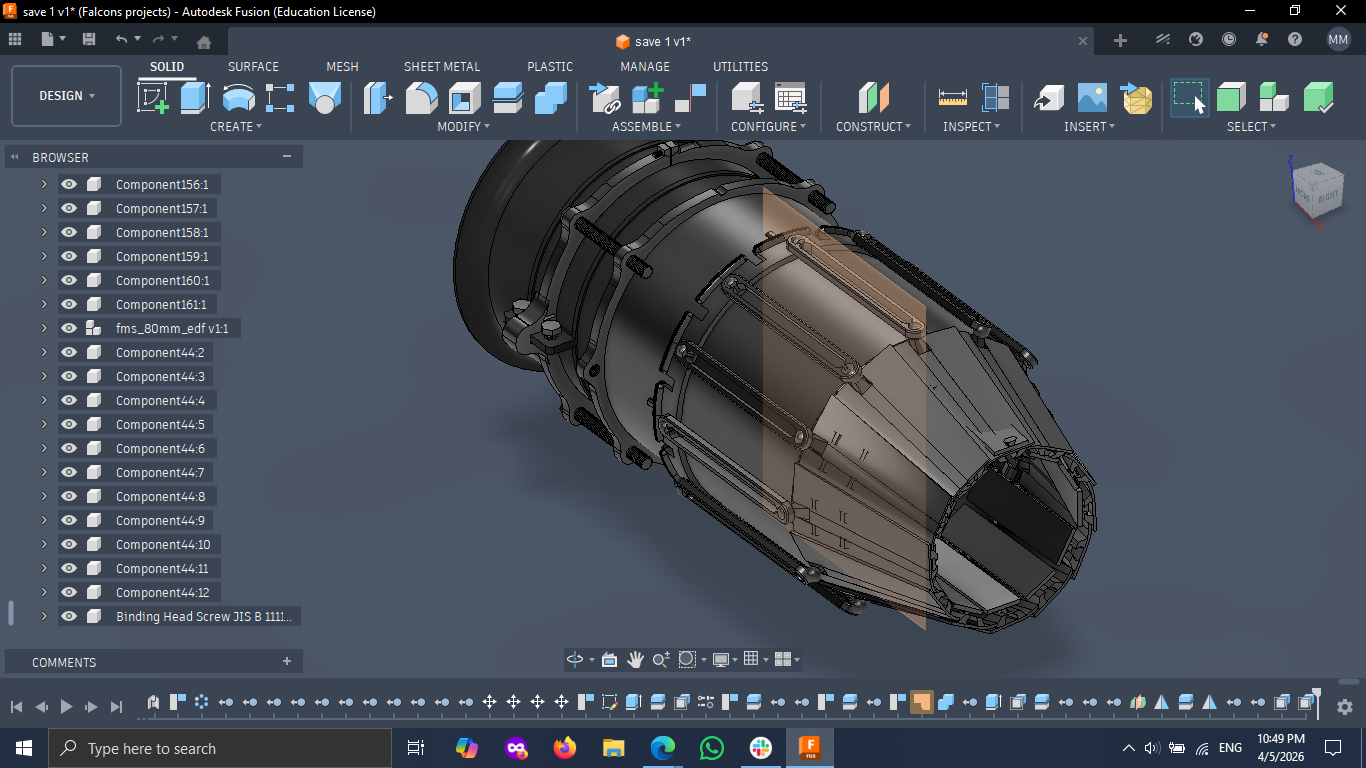Click the ViewCube RIGHT face

pyautogui.click(x=1327, y=197)
